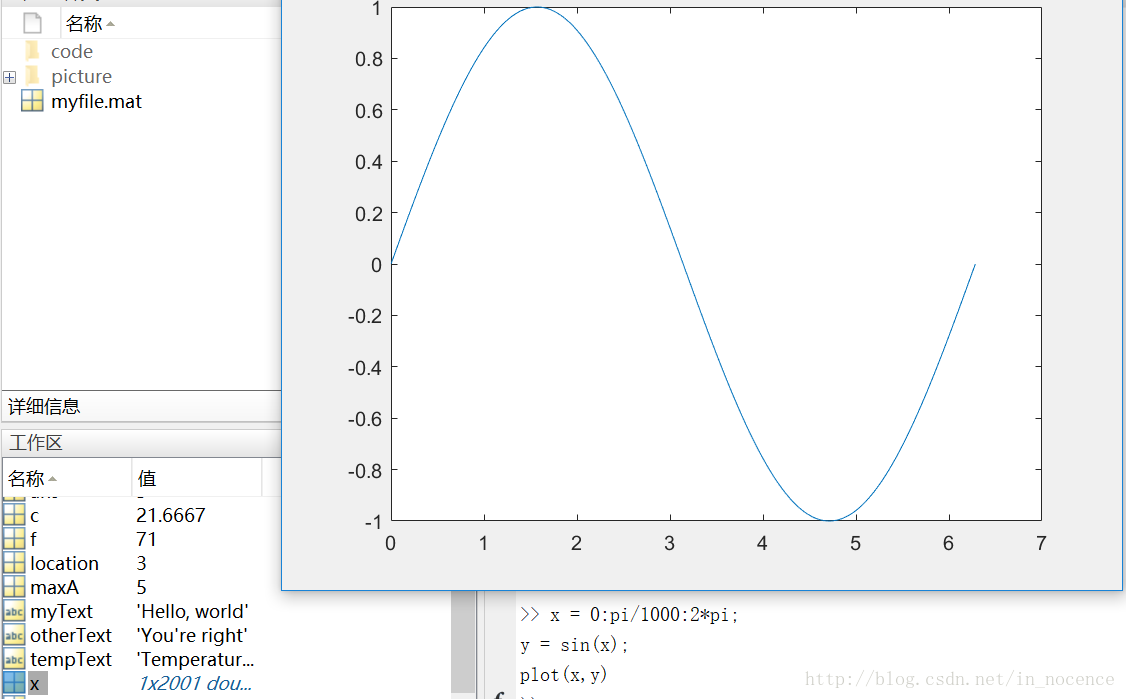1126x699 pixels.
Task: Click the sine curve peak in the plot
Action: [537, 8]
